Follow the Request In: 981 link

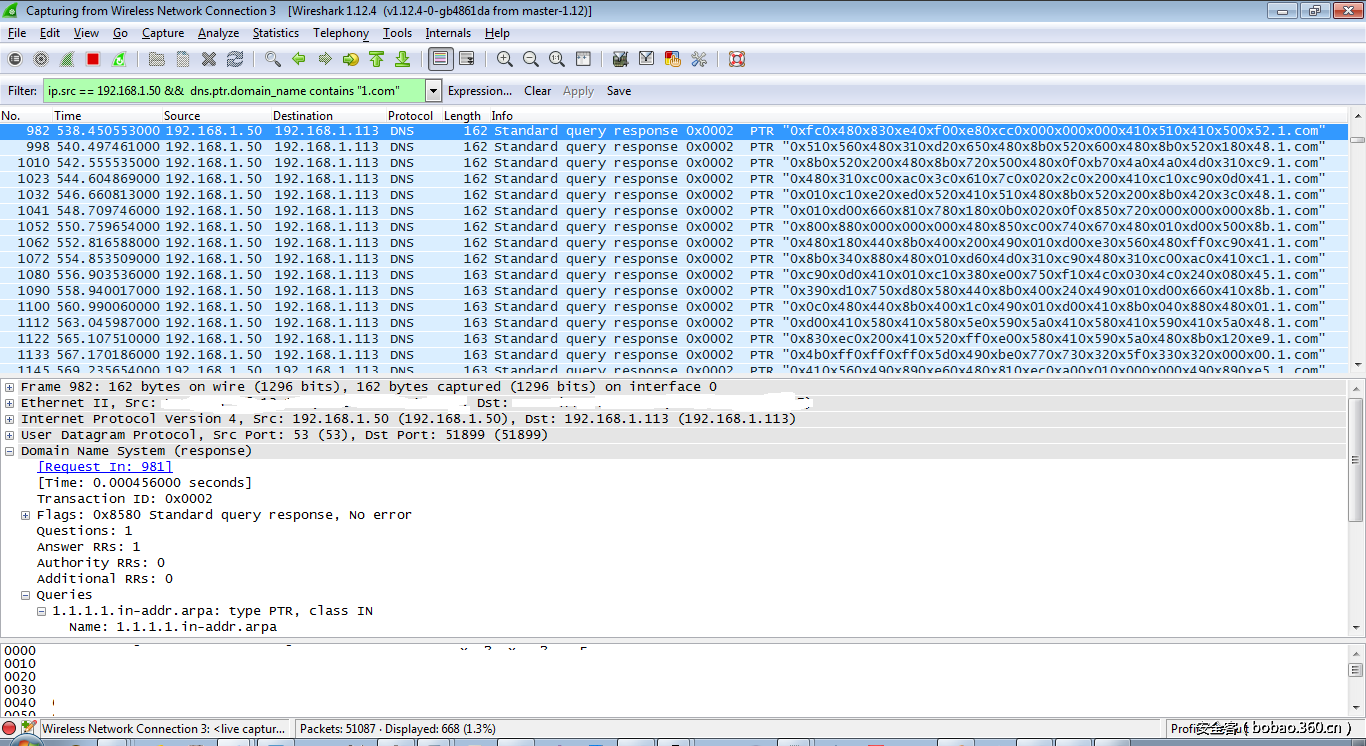pyautogui.click(x=105, y=467)
